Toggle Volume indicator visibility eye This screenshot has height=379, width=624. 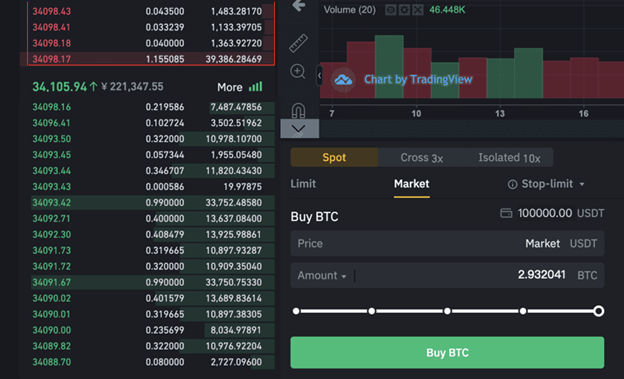coord(391,10)
